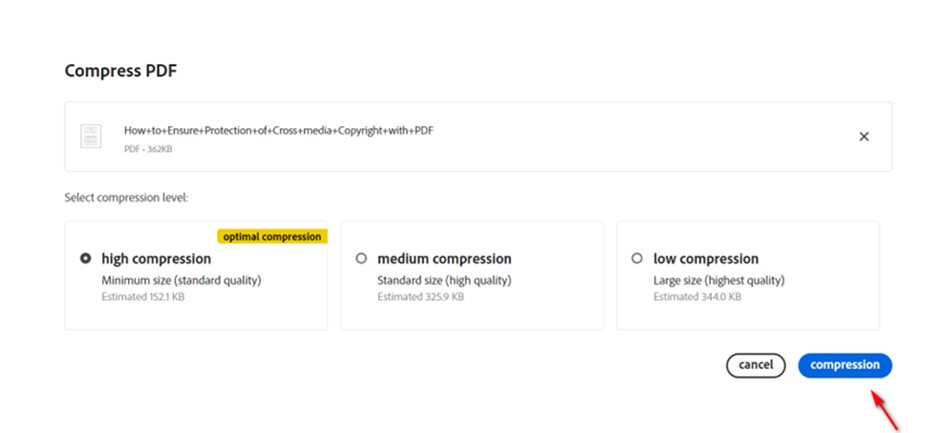Pick the low compression radio button
The width and height of the screenshot is (940, 433).
(x=637, y=258)
